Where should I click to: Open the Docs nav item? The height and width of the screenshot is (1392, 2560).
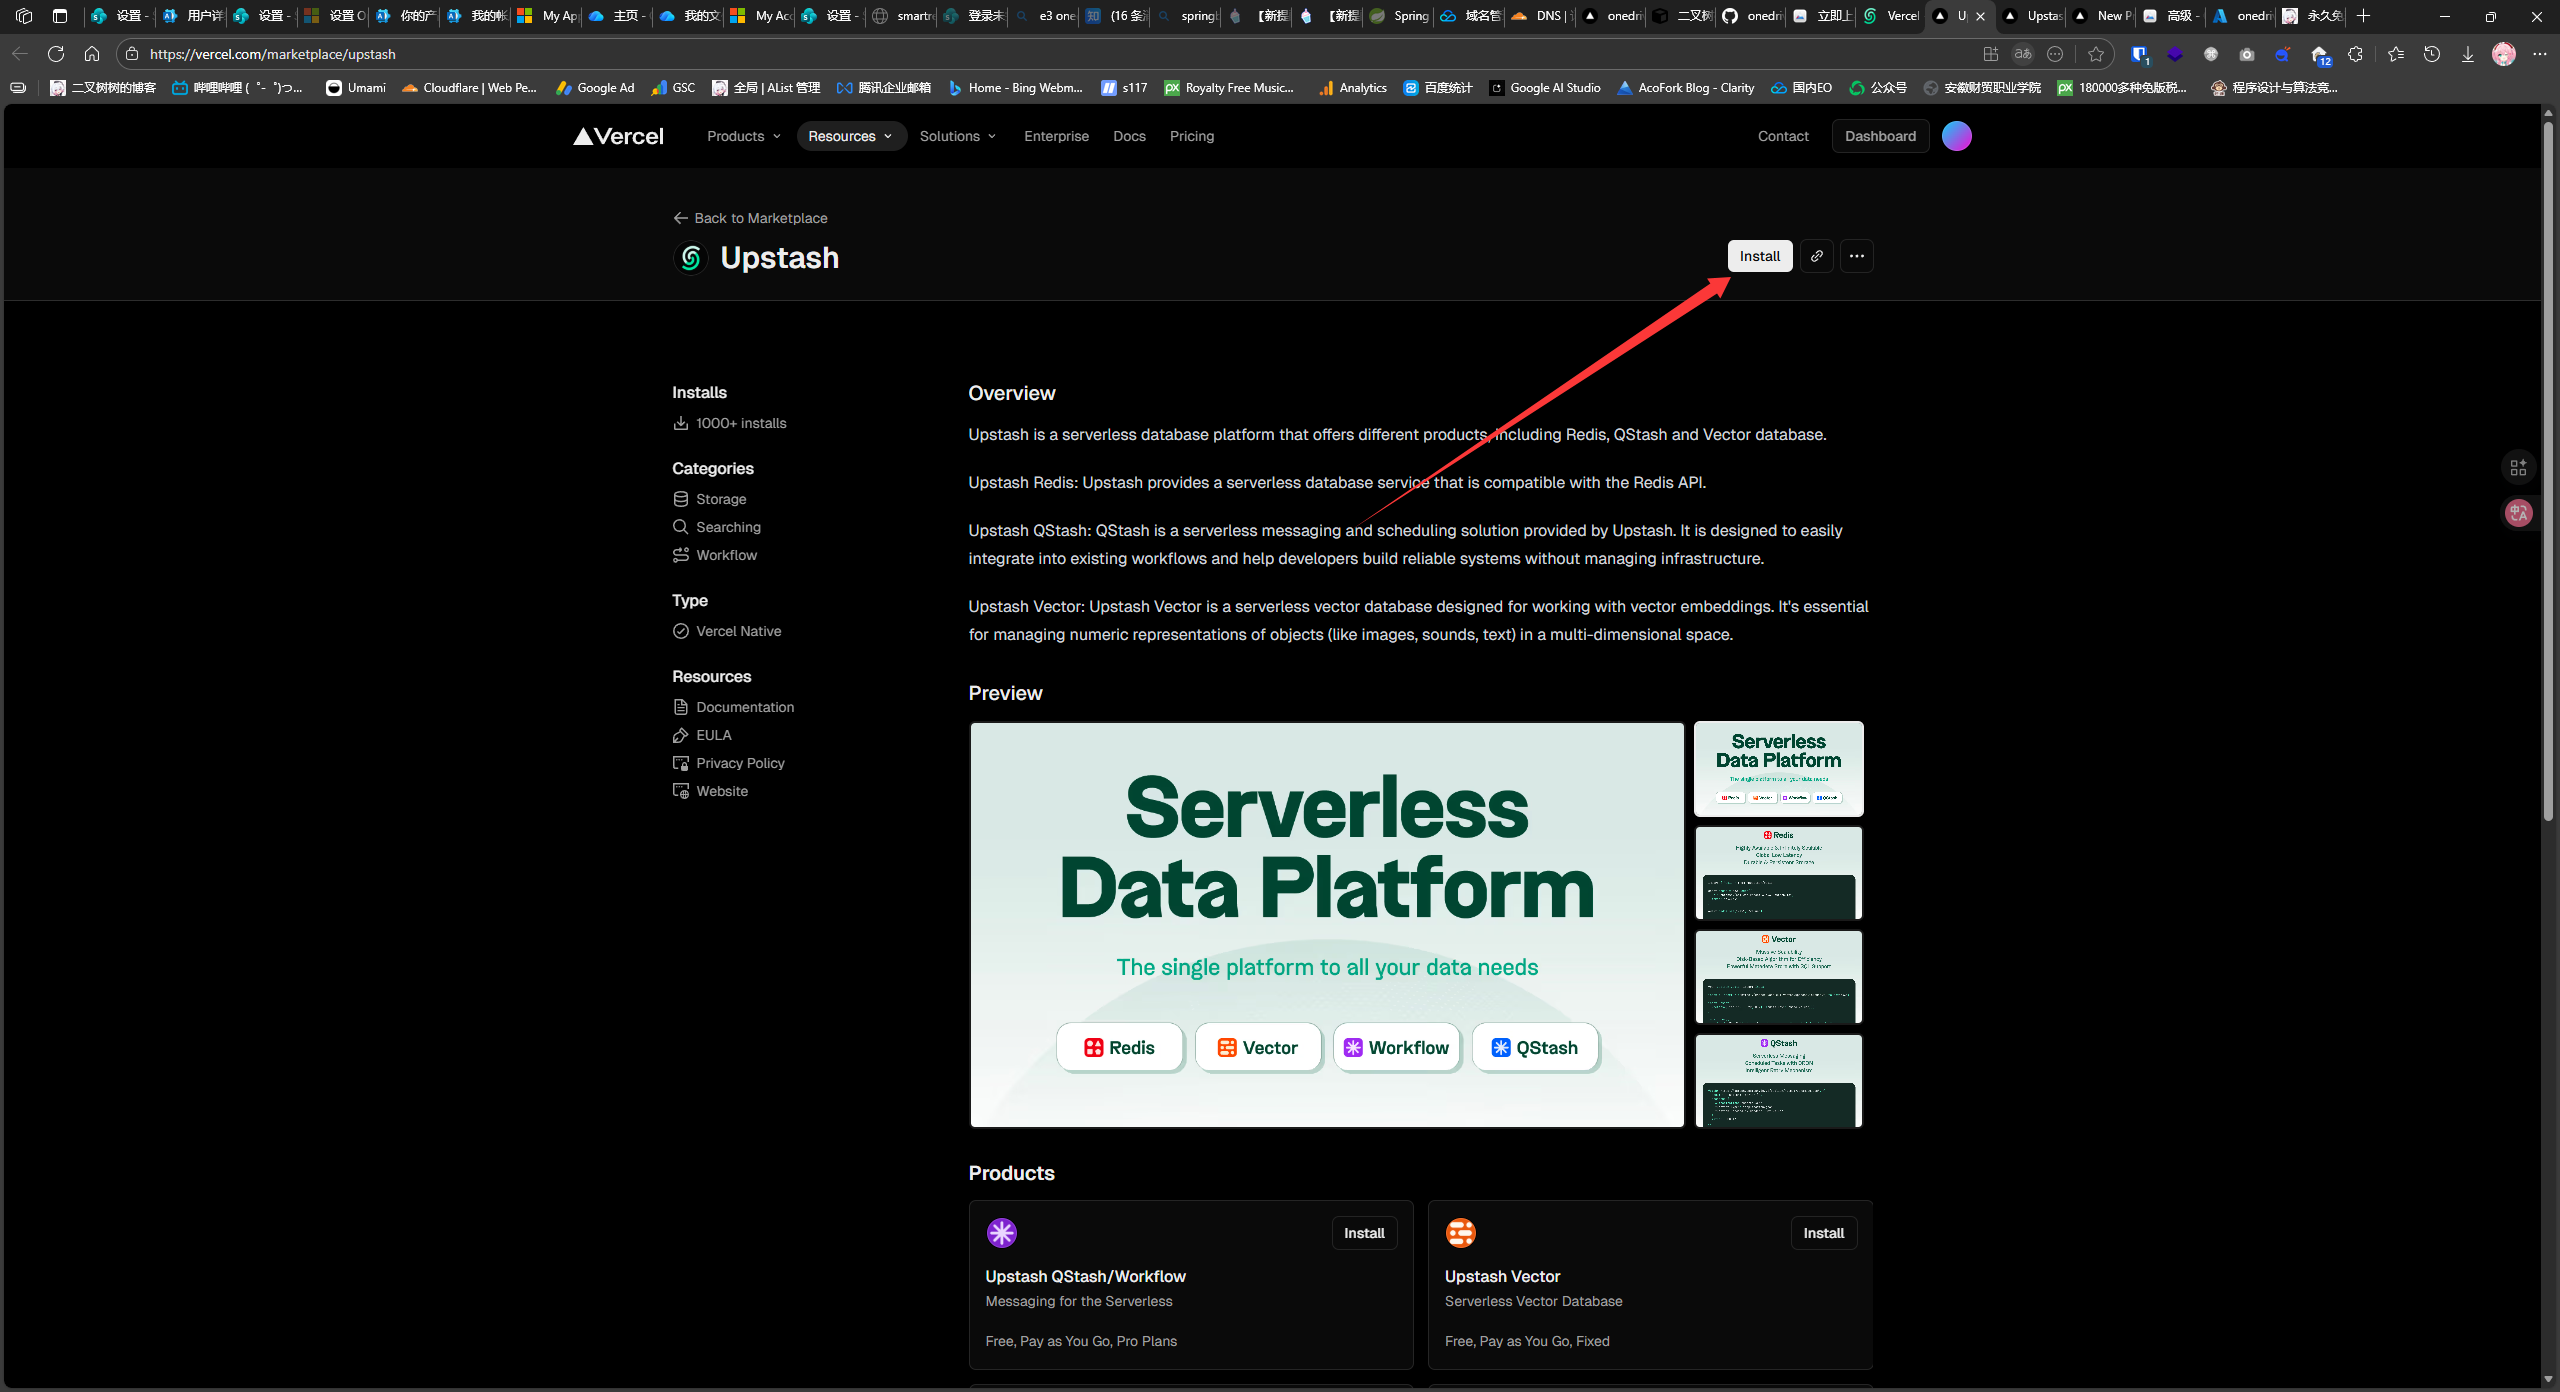pos(1129,136)
